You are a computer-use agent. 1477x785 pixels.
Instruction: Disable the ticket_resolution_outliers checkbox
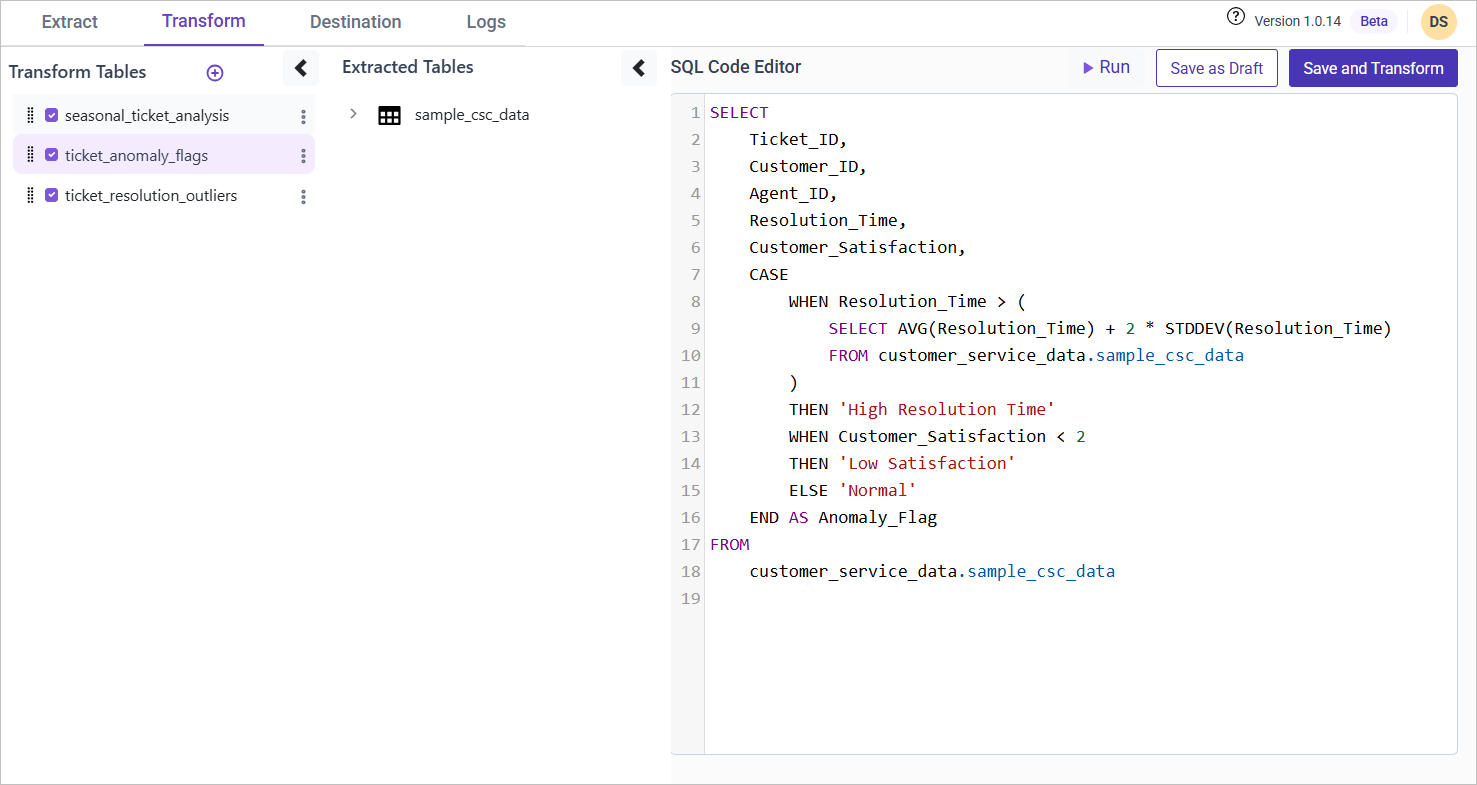[x=52, y=195]
